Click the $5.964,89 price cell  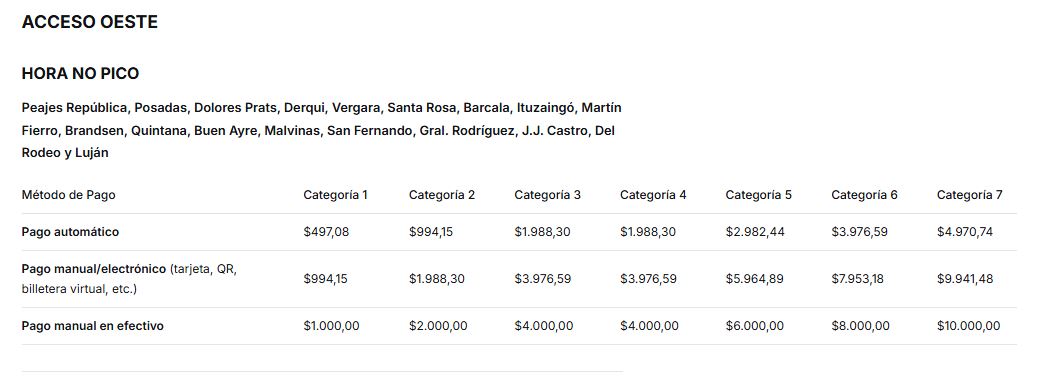point(755,278)
